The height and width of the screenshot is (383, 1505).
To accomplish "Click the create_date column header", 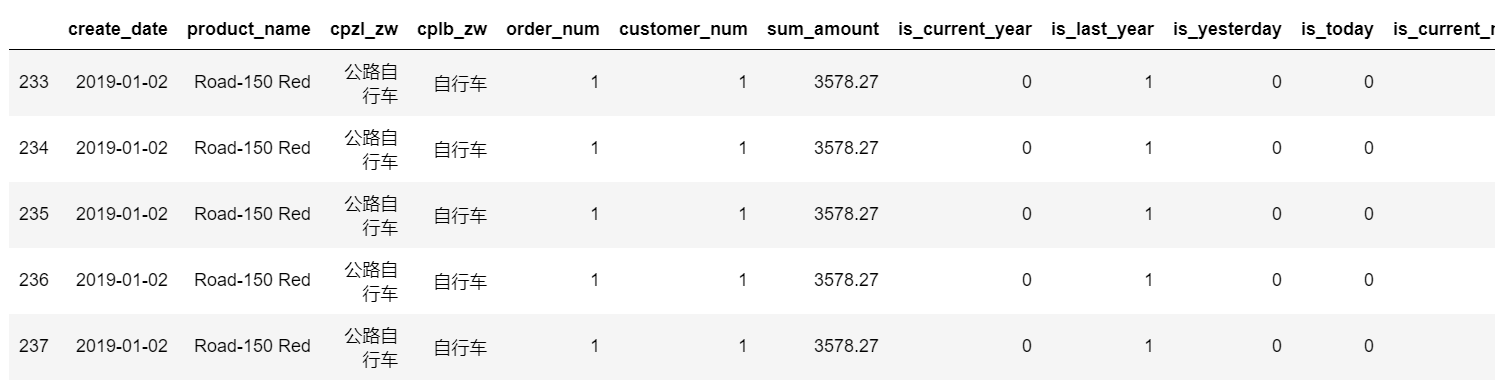I will tap(118, 29).
